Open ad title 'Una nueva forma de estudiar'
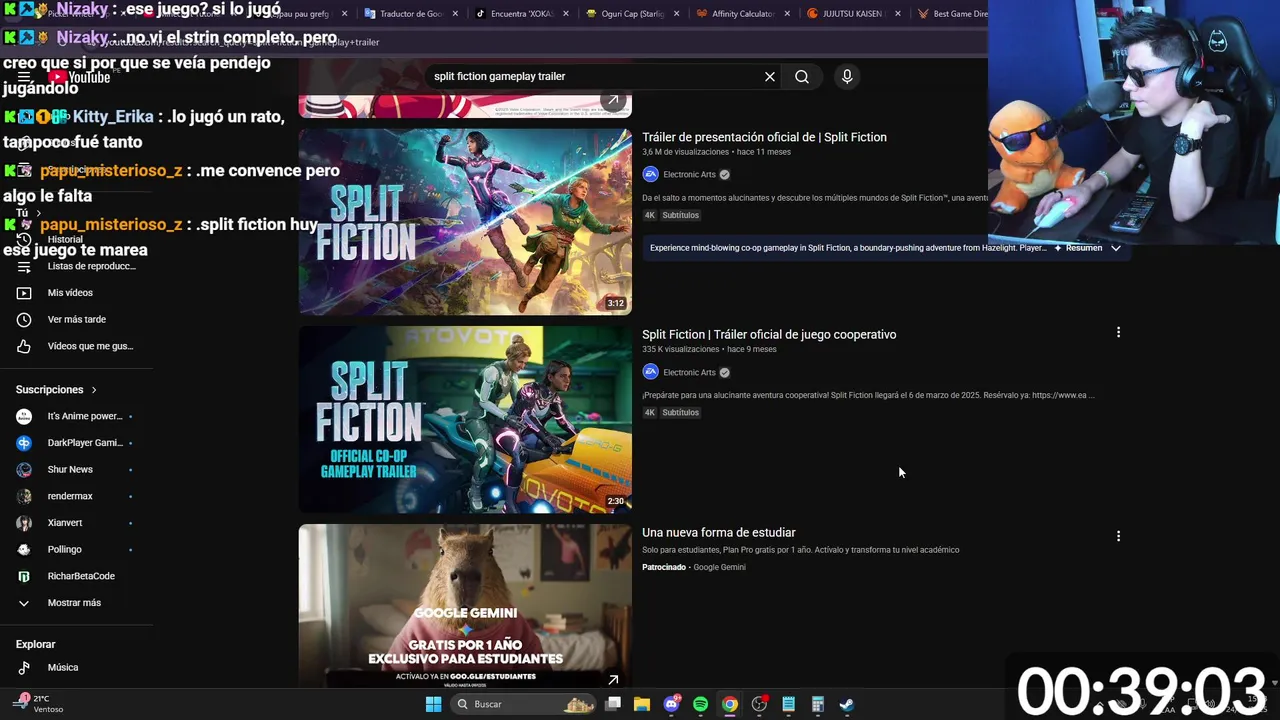1280x720 pixels. (x=719, y=533)
